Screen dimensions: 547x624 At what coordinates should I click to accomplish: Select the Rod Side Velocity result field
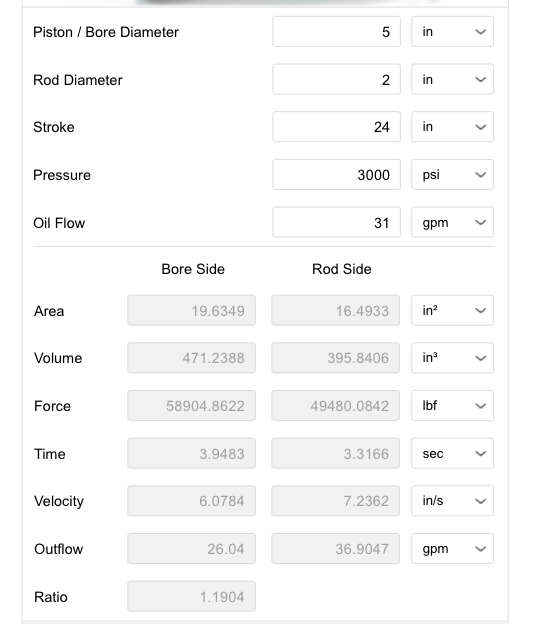pyautogui.click(x=335, y=501)
